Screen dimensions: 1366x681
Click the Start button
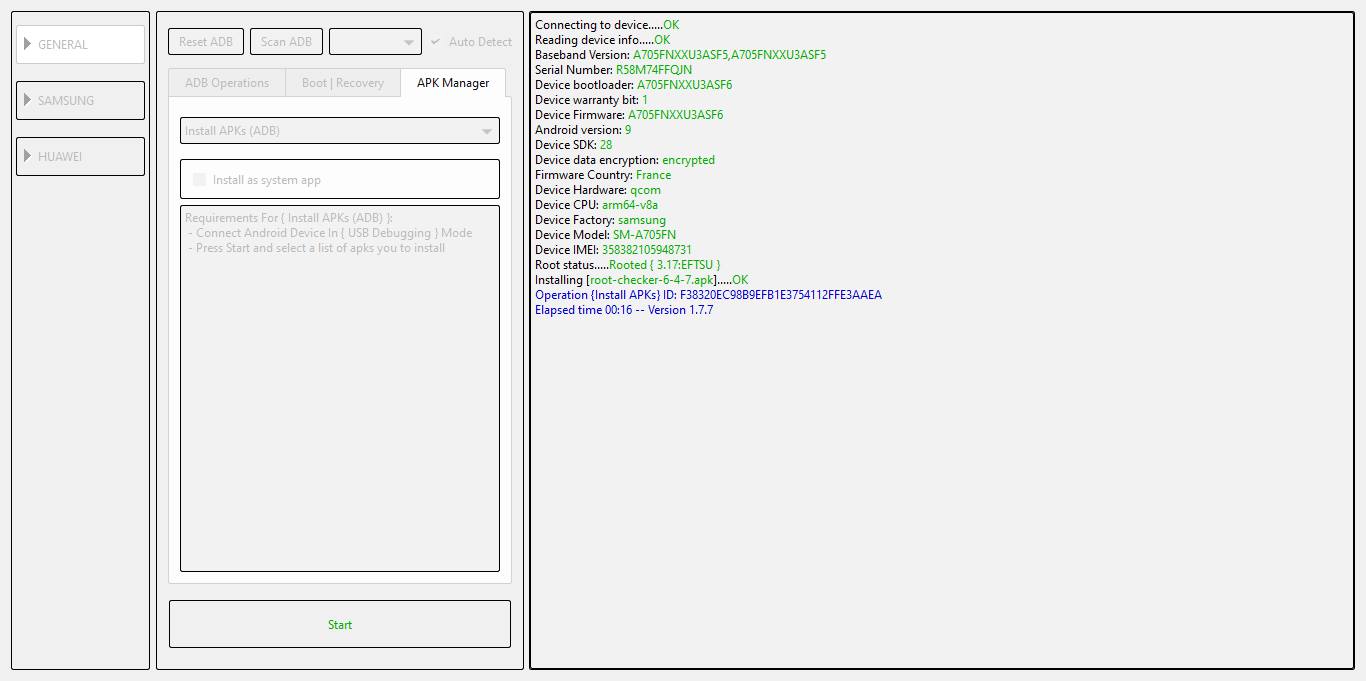tap(340, 624)
